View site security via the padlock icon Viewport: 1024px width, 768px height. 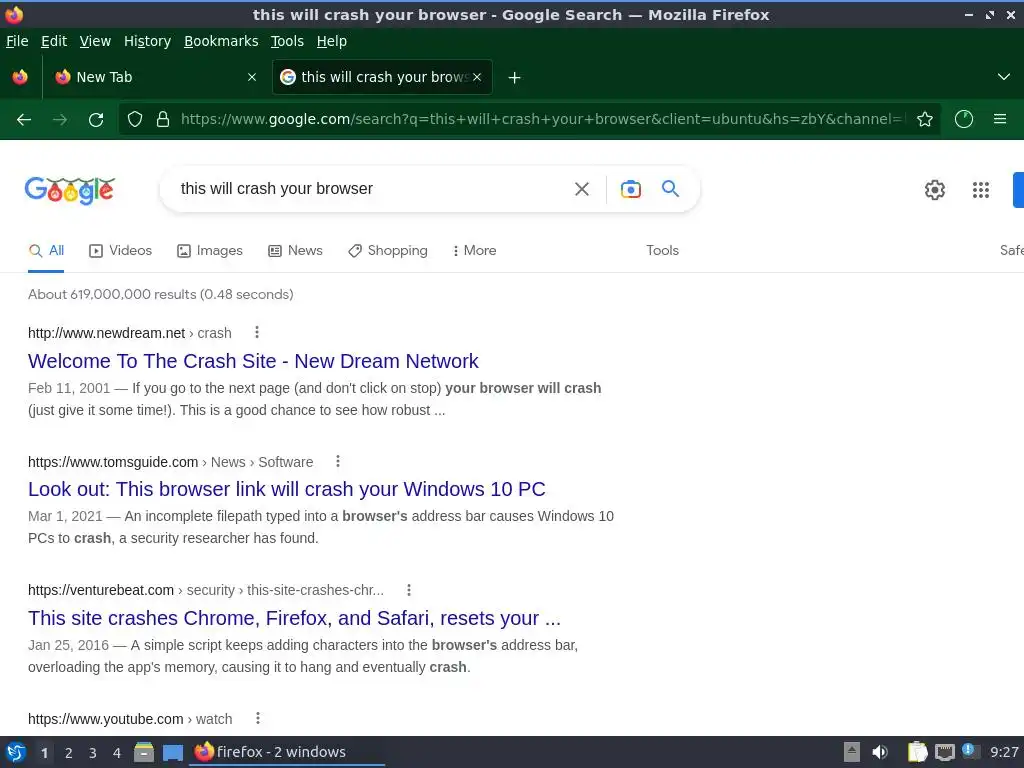(163, 119)
